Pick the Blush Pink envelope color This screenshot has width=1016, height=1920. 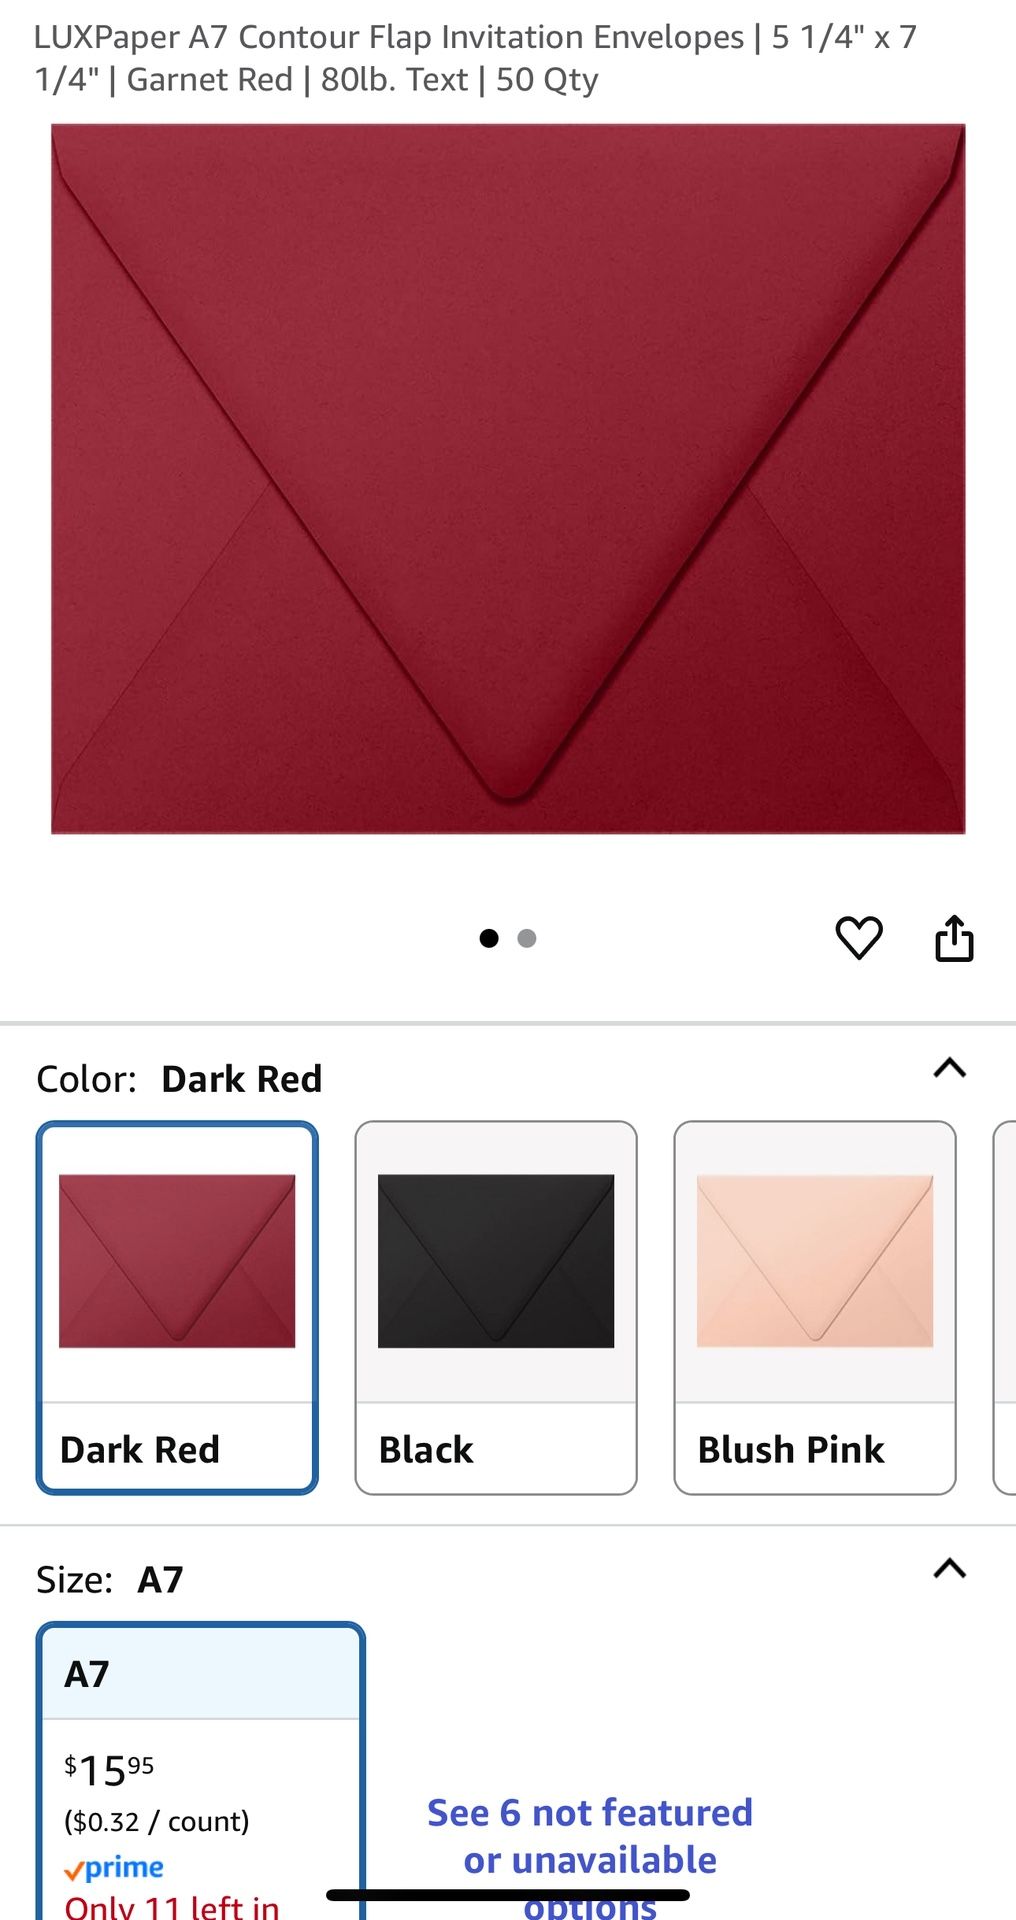coord(815,1308)
